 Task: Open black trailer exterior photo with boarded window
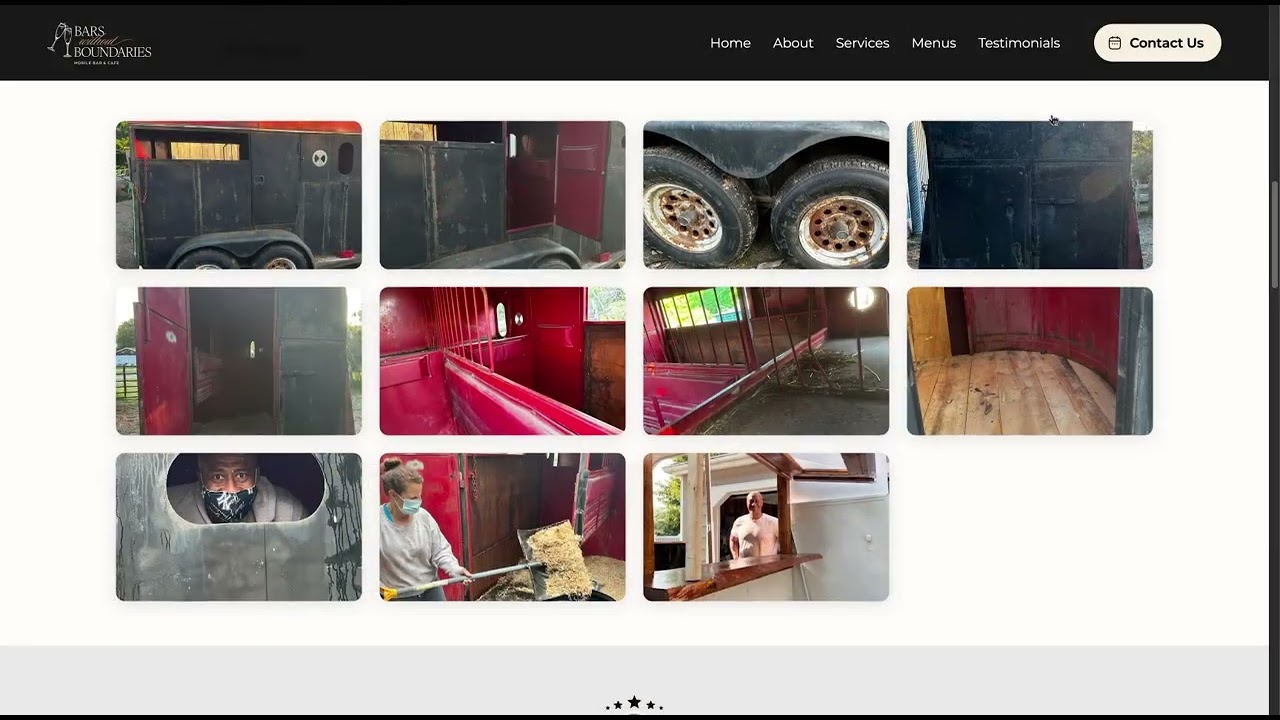pyautogui.click(x=239, y=195)
